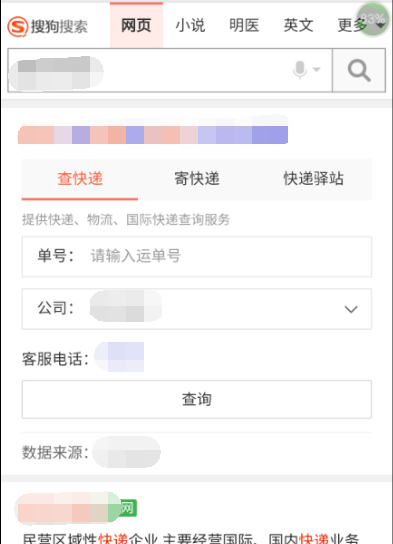Click the magnifying glass search button
This screenshot has width=393, height=544.
point(359,70)
